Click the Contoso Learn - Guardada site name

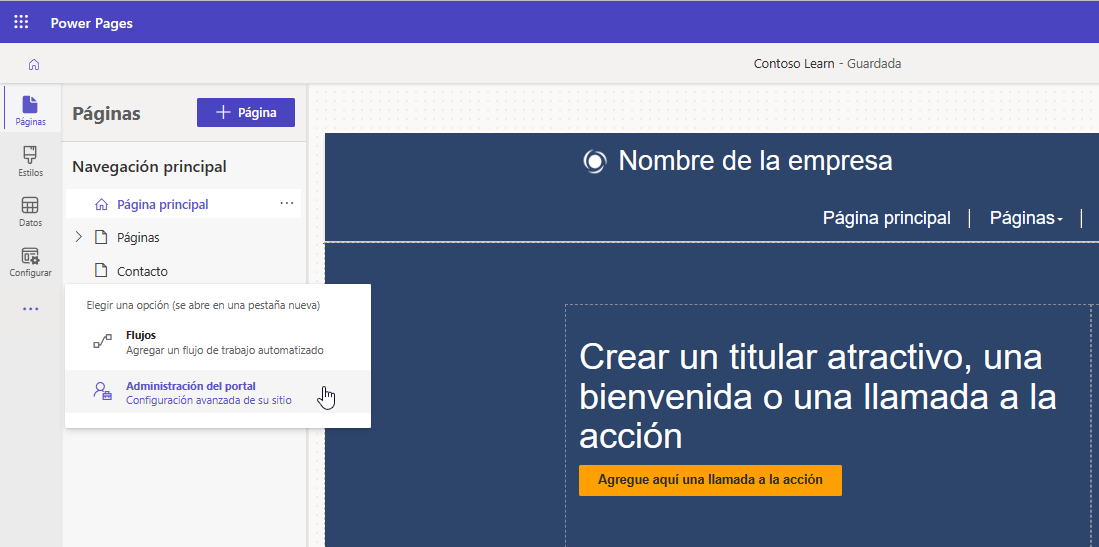pos(827,64)
